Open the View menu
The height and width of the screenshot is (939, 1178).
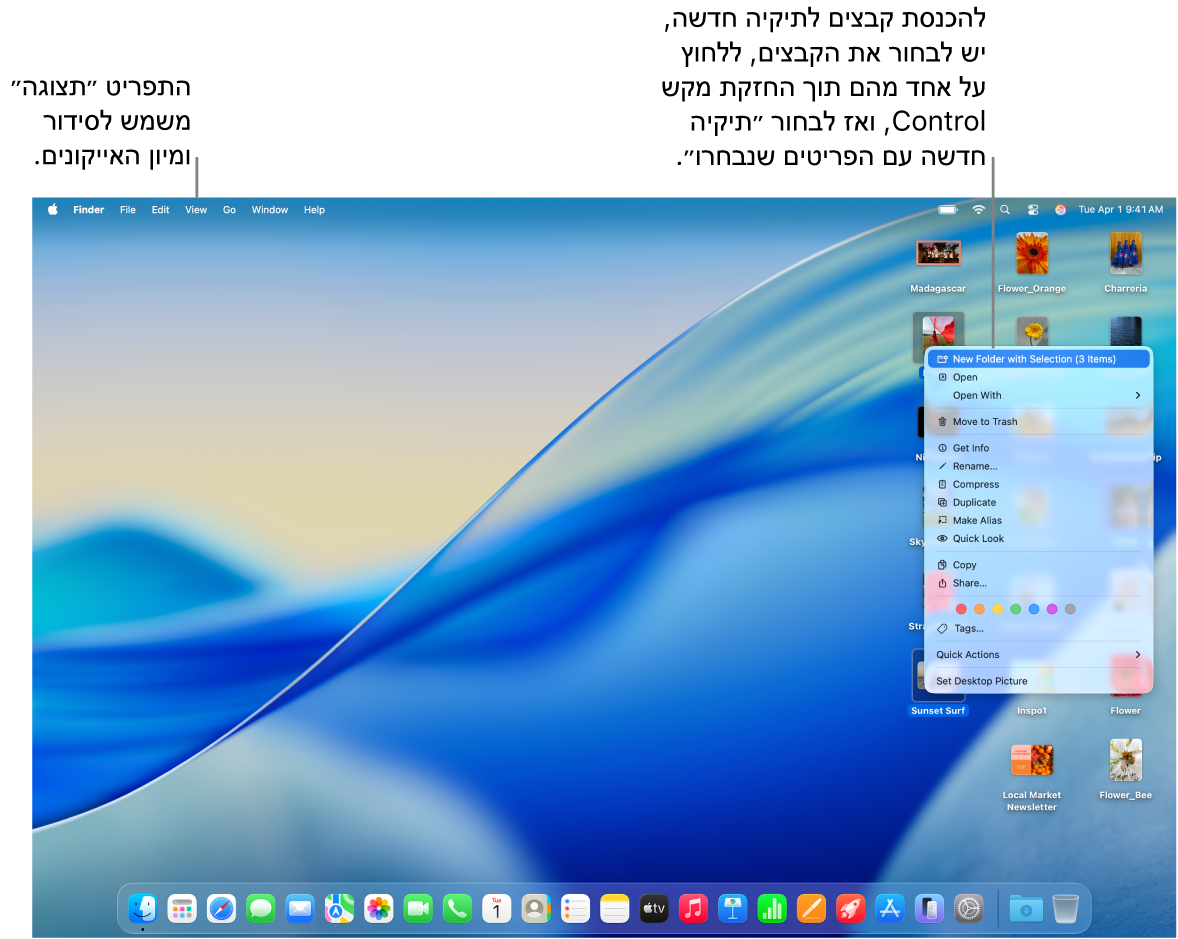click(x=196, y=210)
